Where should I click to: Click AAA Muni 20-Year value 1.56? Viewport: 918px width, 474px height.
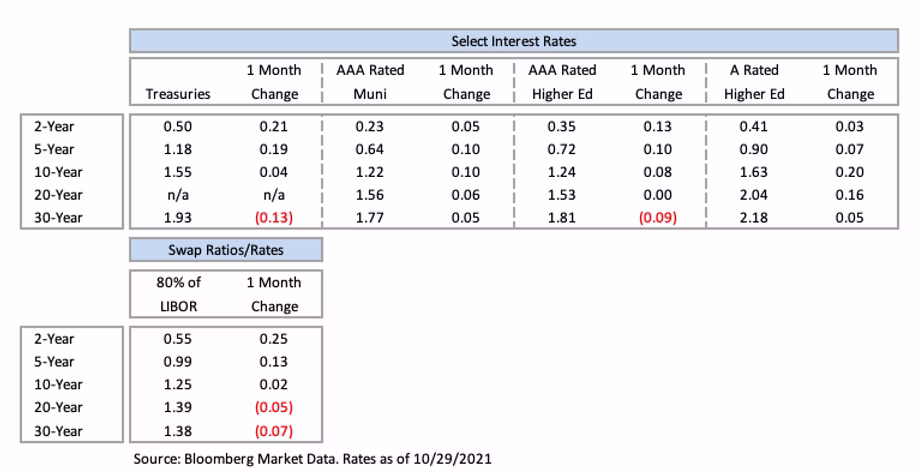(x=370, y=195)
